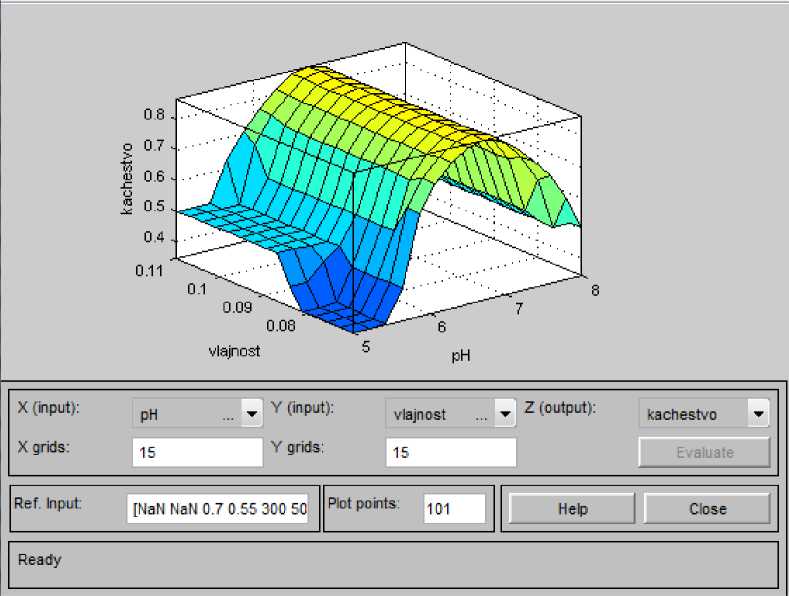Click the 0.11 tick on vlajnost axis
Image resolution: width=789 pixels, height=596 pixels.
[149, 271]
